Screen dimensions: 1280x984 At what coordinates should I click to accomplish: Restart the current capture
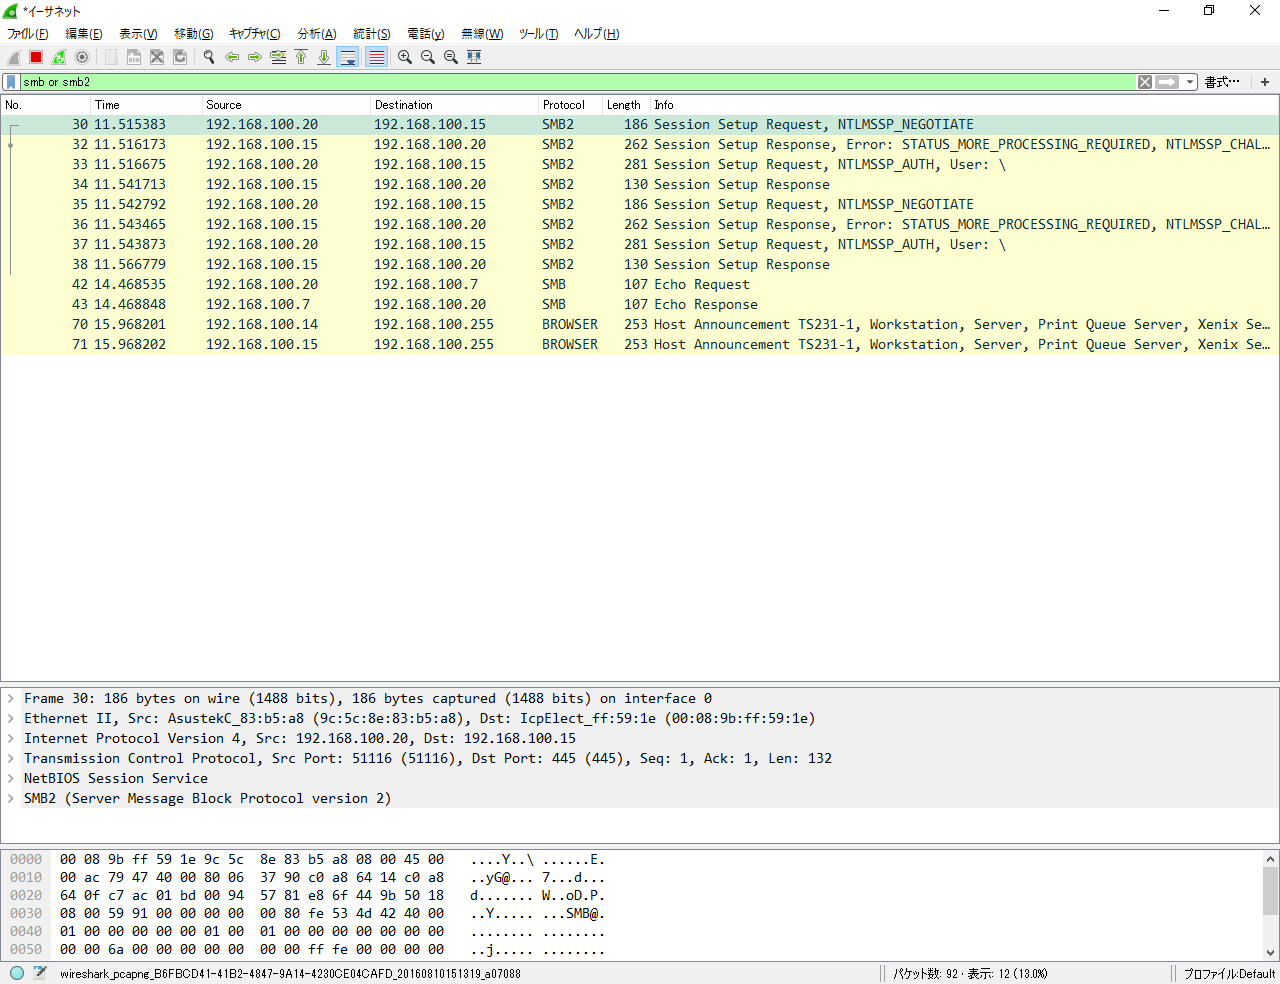click(59, 57)
